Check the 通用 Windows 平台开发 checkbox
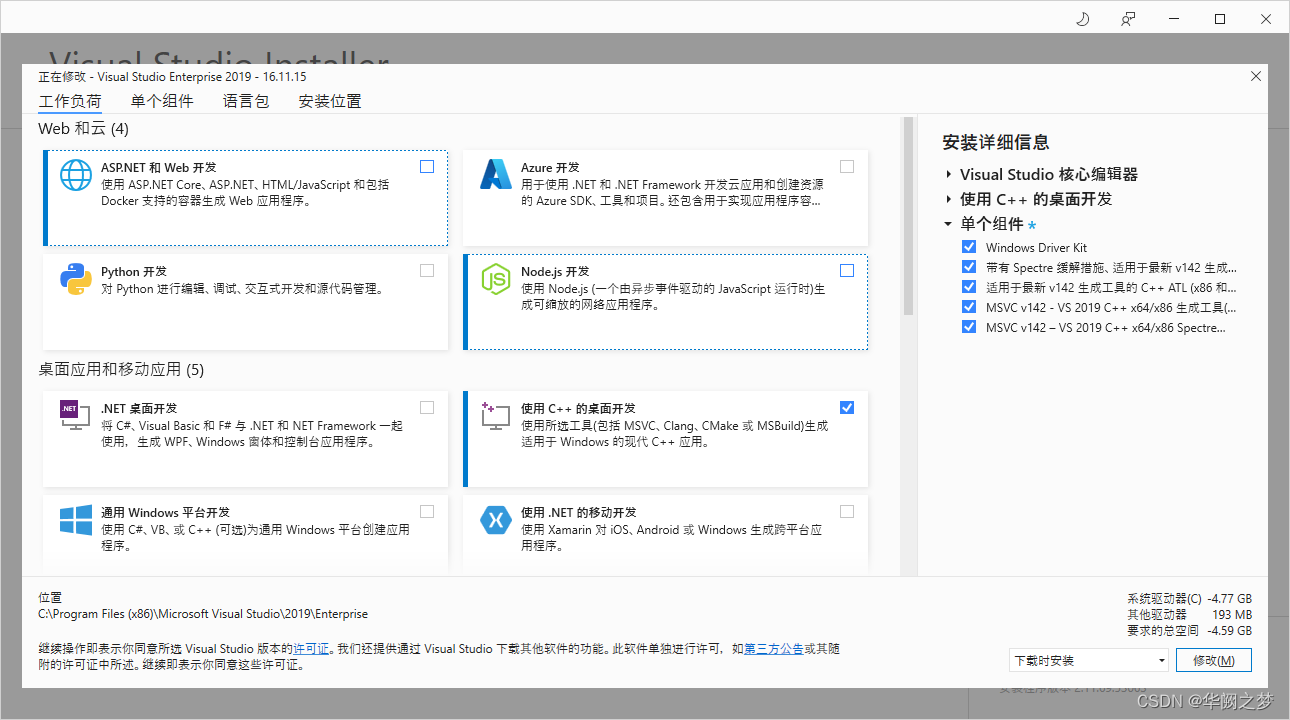This screenshot has width=1290, height=720. [x=427, y=511]
